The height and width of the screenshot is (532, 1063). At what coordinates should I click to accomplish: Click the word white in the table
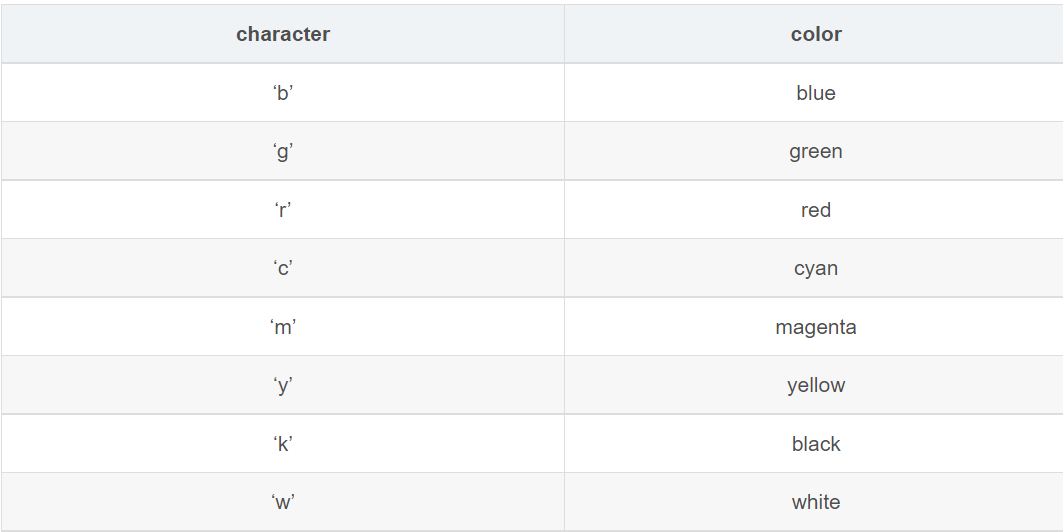coord(816,502)
